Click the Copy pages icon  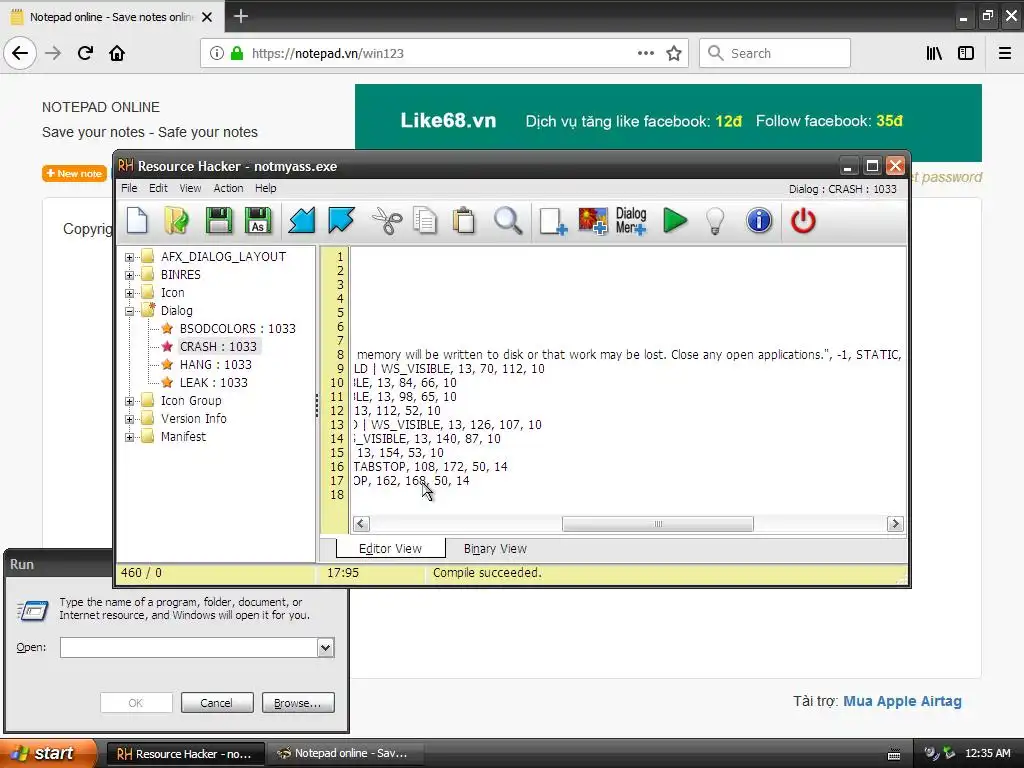click(x=425, y=221)
